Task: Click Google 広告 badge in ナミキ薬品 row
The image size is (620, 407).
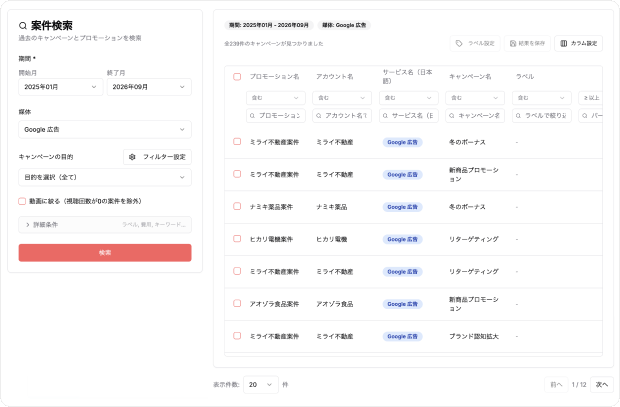Action: click(x=403, y=207)
